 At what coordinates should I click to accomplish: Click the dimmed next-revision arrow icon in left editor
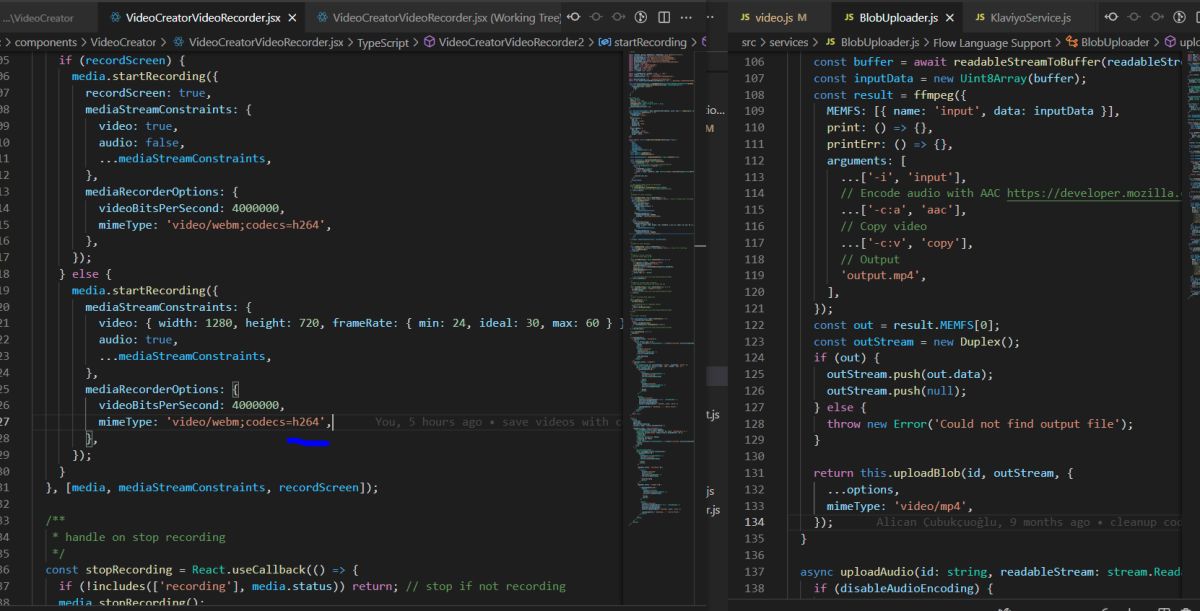pos(618,17)
